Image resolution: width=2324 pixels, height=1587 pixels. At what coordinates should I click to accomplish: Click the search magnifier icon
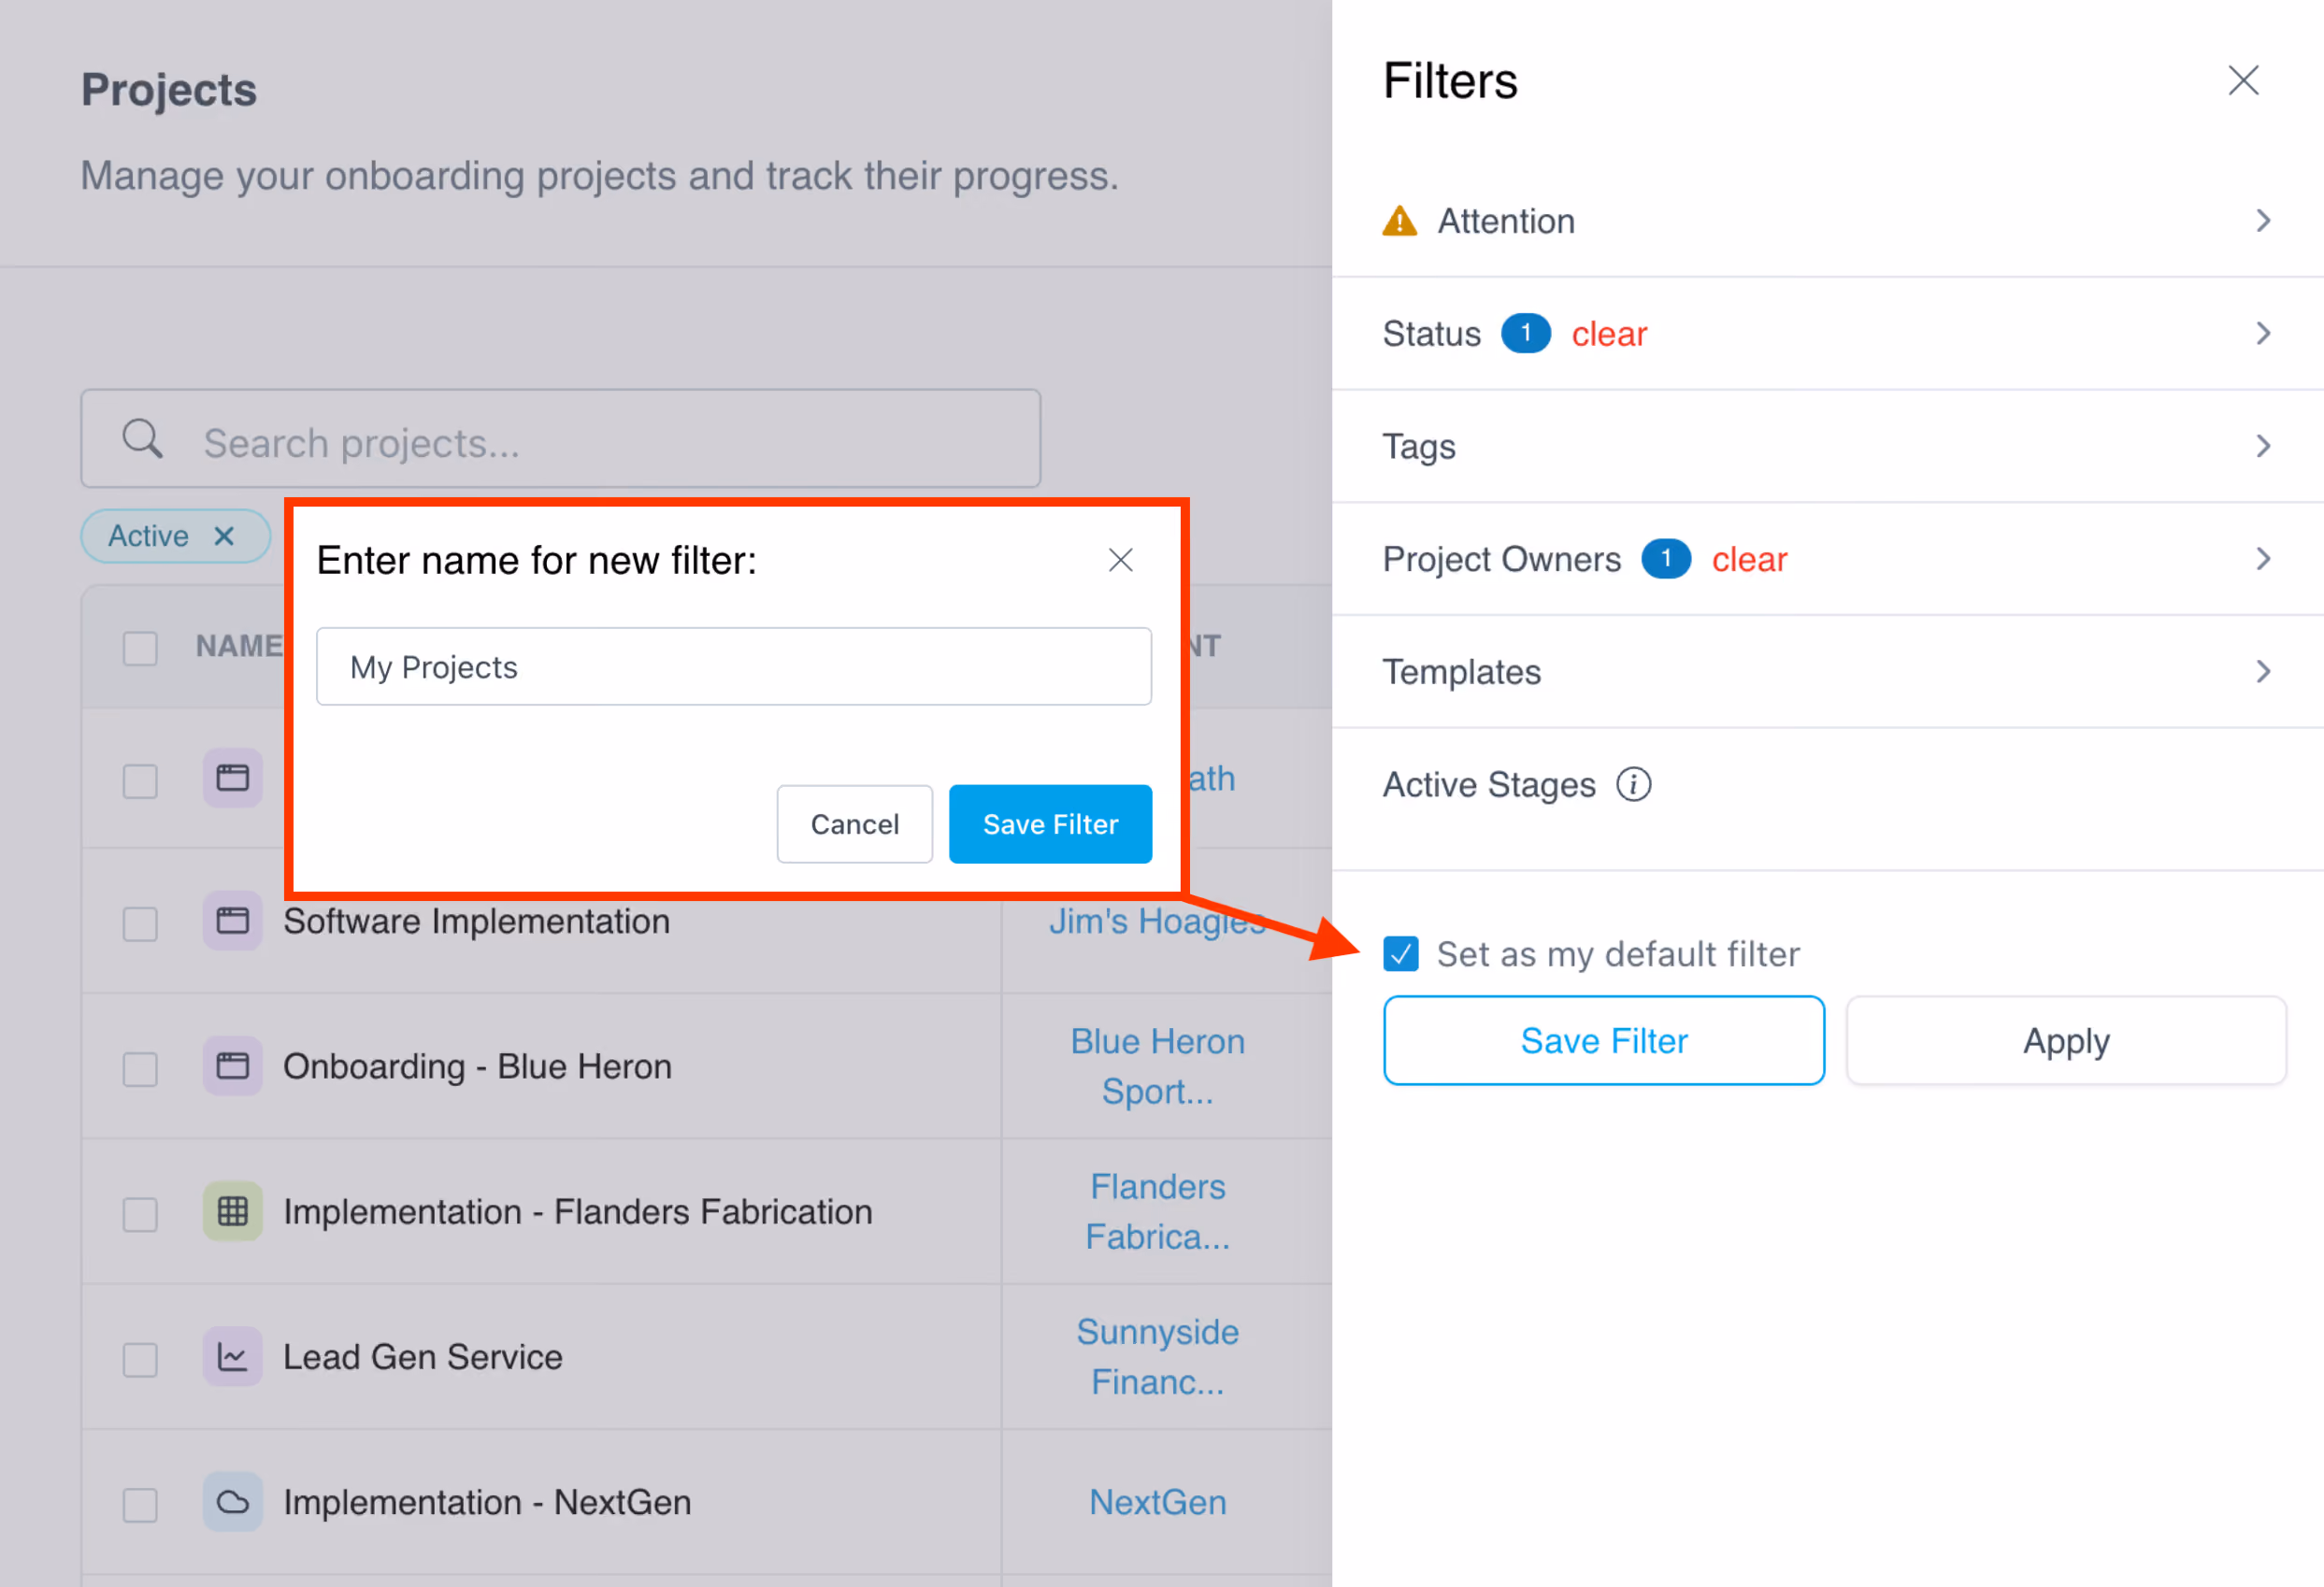click(x=142, y=439)
